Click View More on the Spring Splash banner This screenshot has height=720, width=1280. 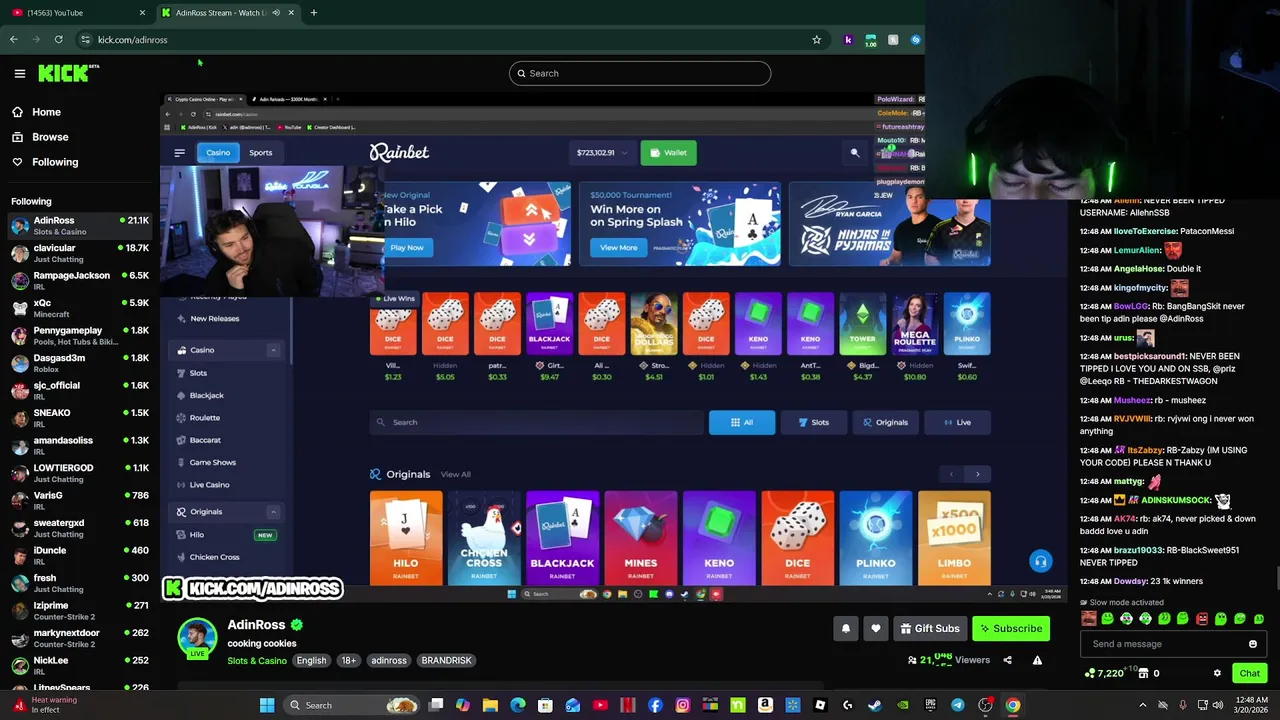618,247
